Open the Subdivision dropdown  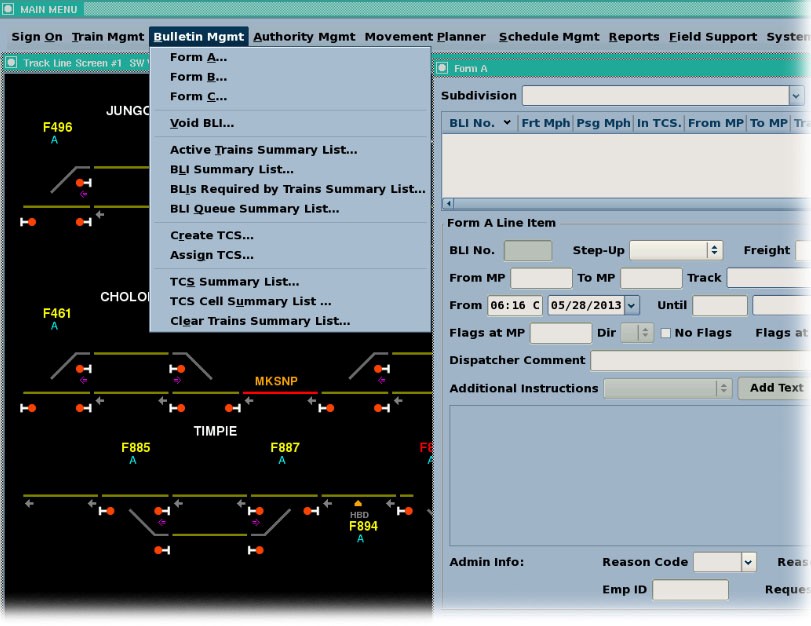pos(796,96)
